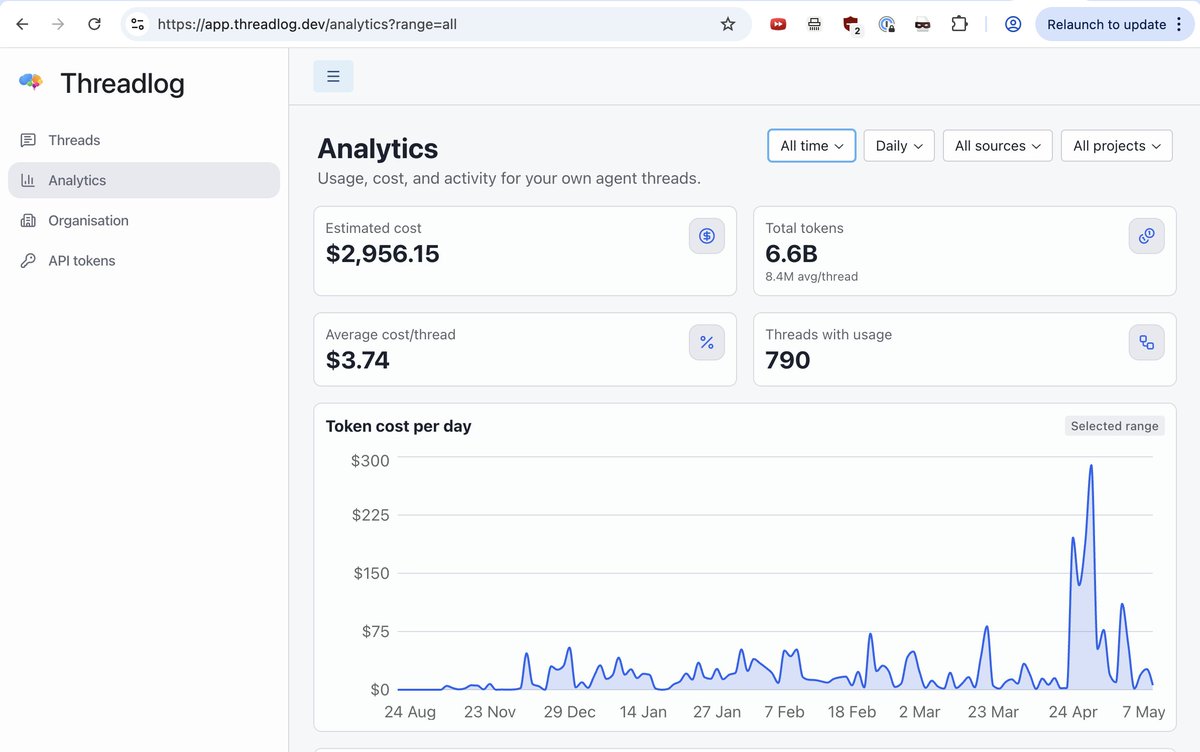This screenshot has height=752, width=1200.
Task: Click the 24 Apr axis label
Action: [1073, 712]
